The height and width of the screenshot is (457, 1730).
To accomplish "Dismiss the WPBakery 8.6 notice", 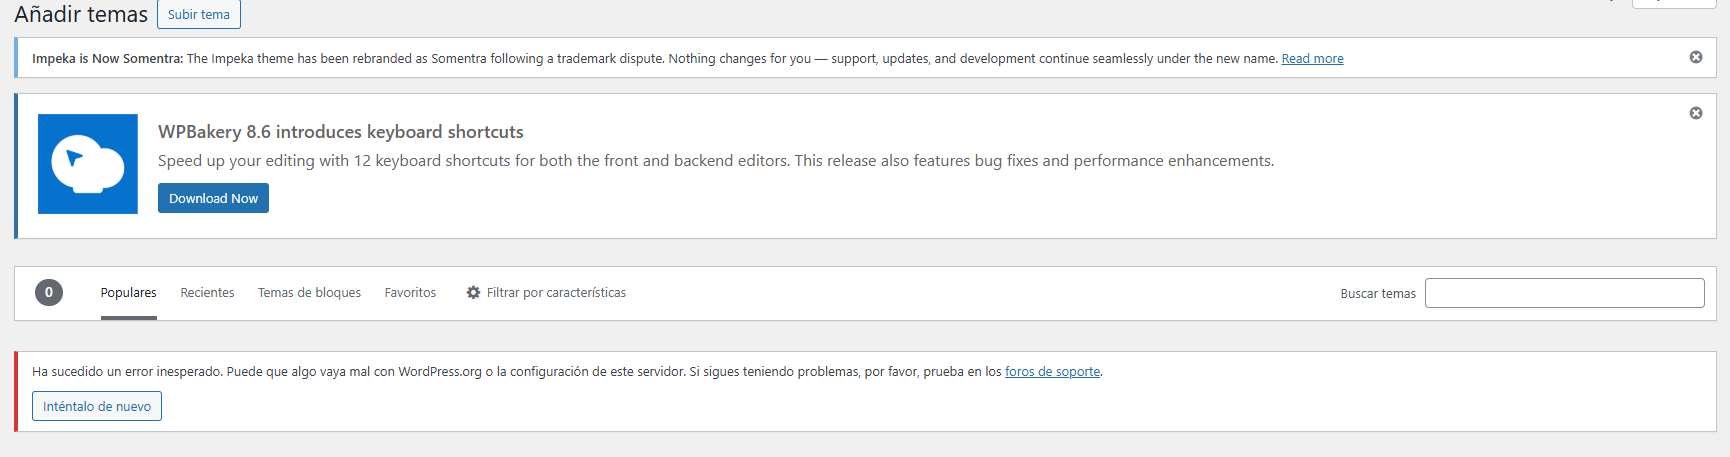I will (x=1696, y=113).
